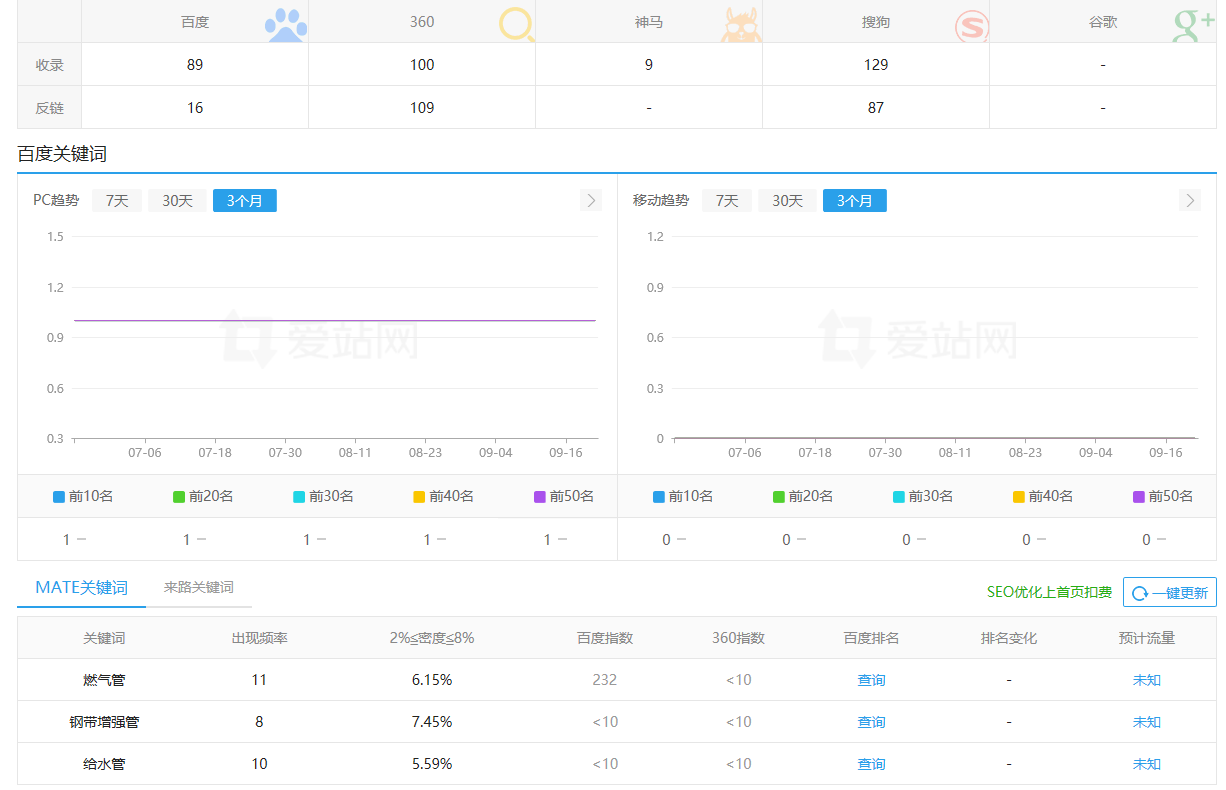This screenshot has width=1226, height=790.
Task: Select 30天 in 移动趋势 chart
Action: click(787, 200)
